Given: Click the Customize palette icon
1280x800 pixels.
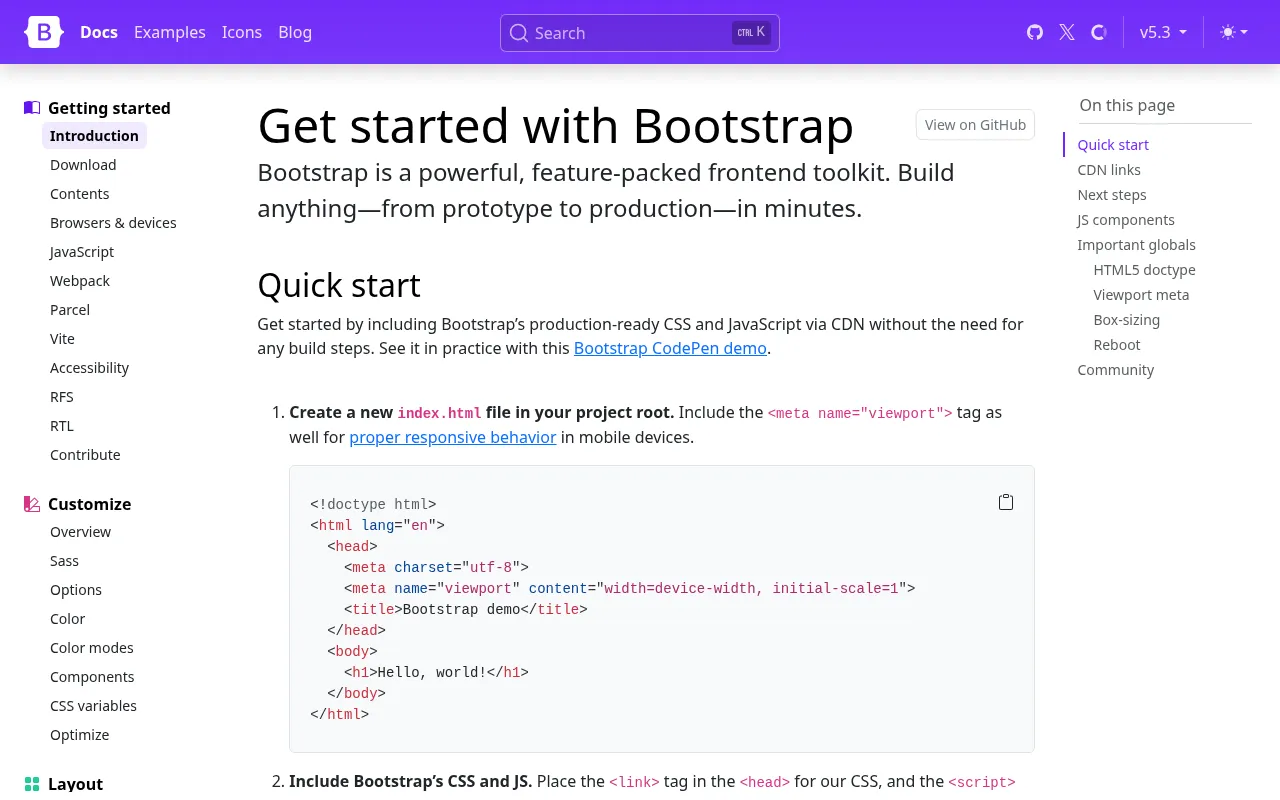Looking at the screenshot, I should (32, 504).
